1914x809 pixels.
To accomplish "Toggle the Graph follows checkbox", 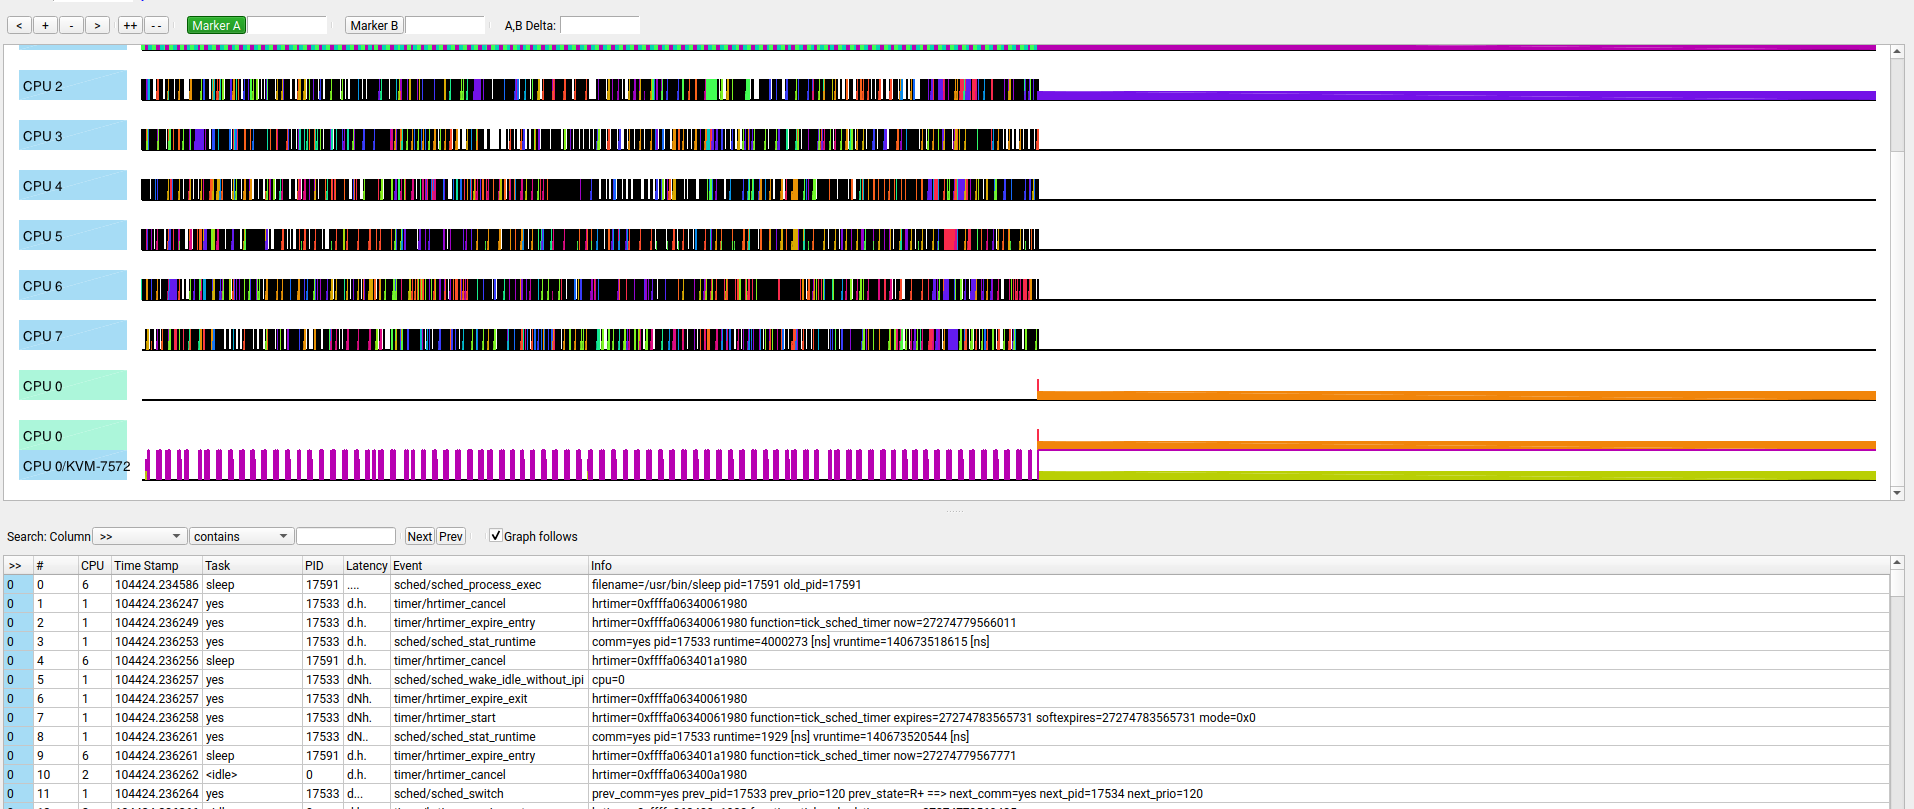I will tap(495, 536).
